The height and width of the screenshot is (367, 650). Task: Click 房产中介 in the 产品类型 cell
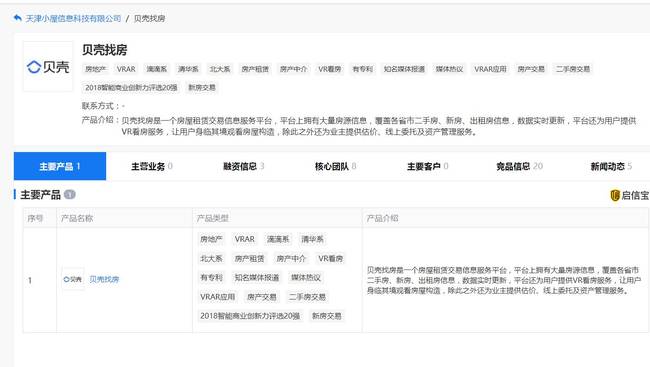(291, 258)
